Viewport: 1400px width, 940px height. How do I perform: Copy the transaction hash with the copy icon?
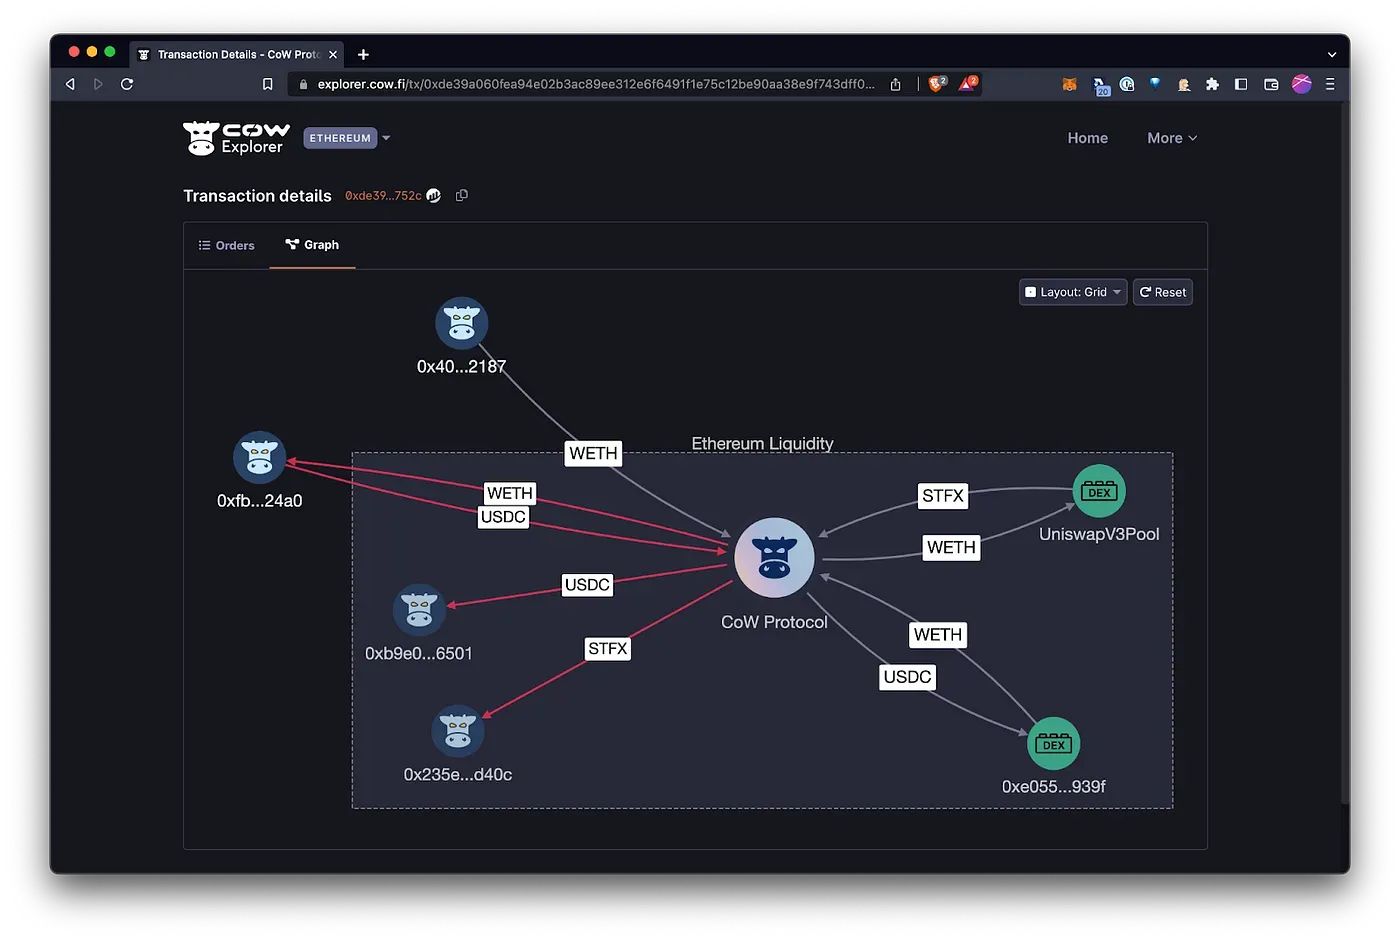tap(461, 195)
